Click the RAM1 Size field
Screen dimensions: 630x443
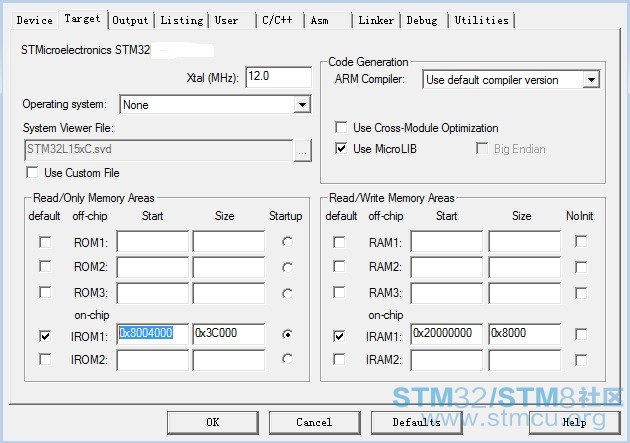tap(524, 241)
